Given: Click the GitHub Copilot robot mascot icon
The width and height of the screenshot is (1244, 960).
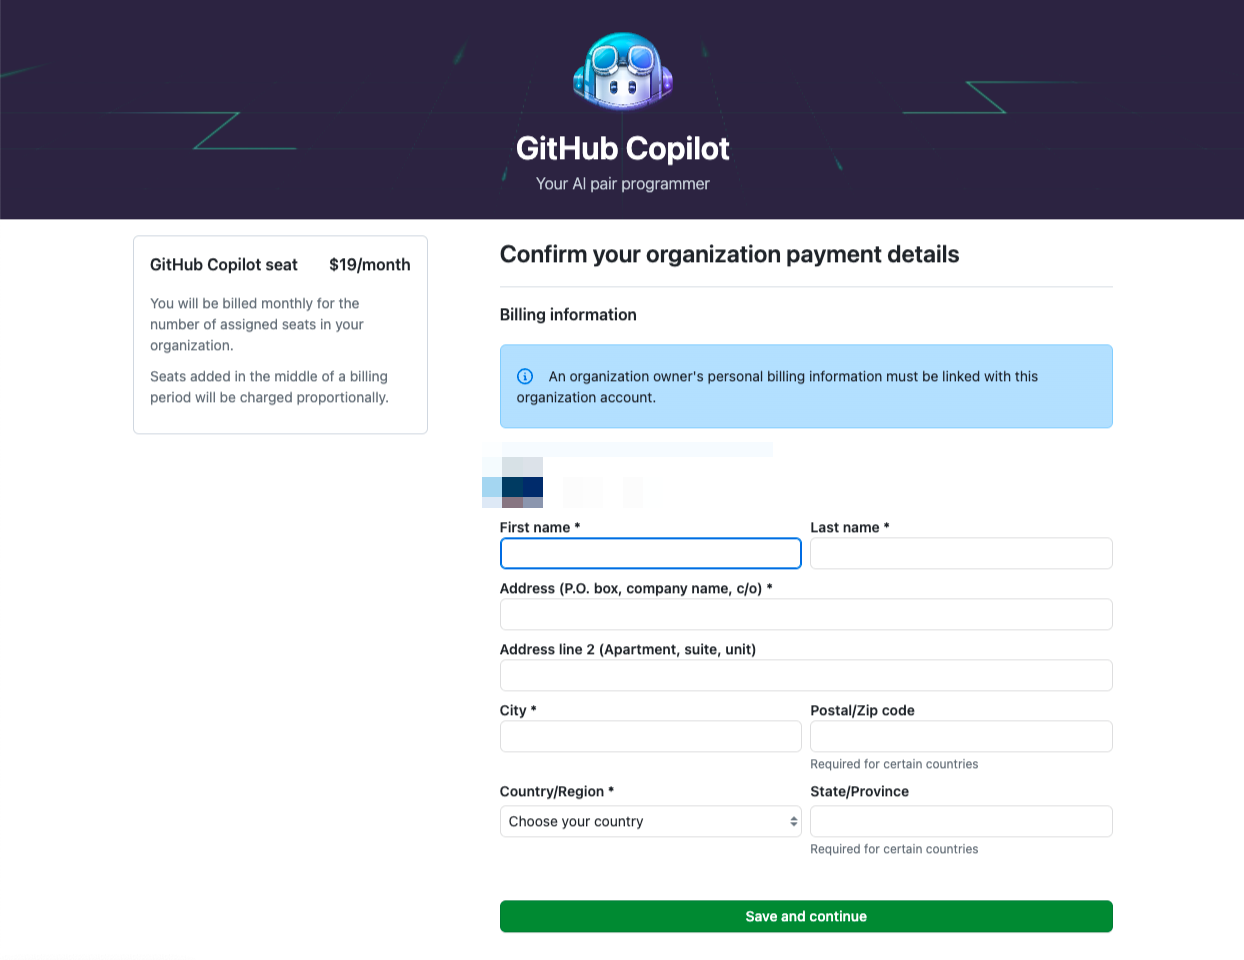Looking at the screenshot, I should pos(623,72).
